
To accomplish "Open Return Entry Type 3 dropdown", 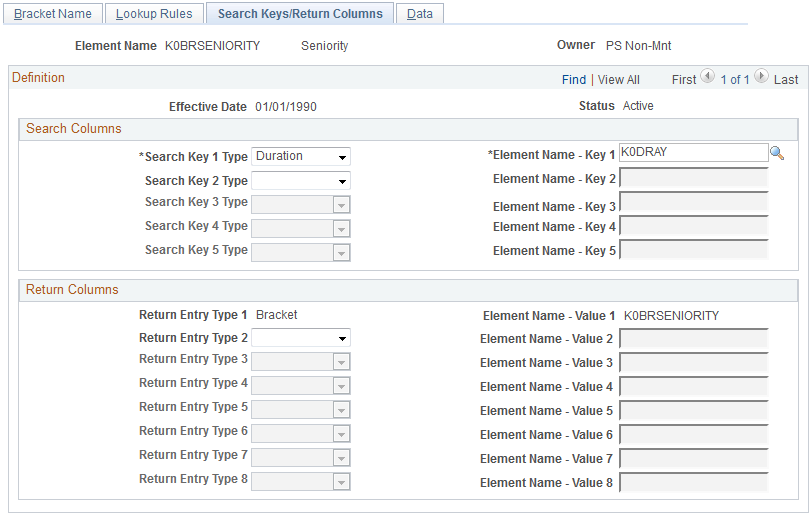I will coord(300,362).
